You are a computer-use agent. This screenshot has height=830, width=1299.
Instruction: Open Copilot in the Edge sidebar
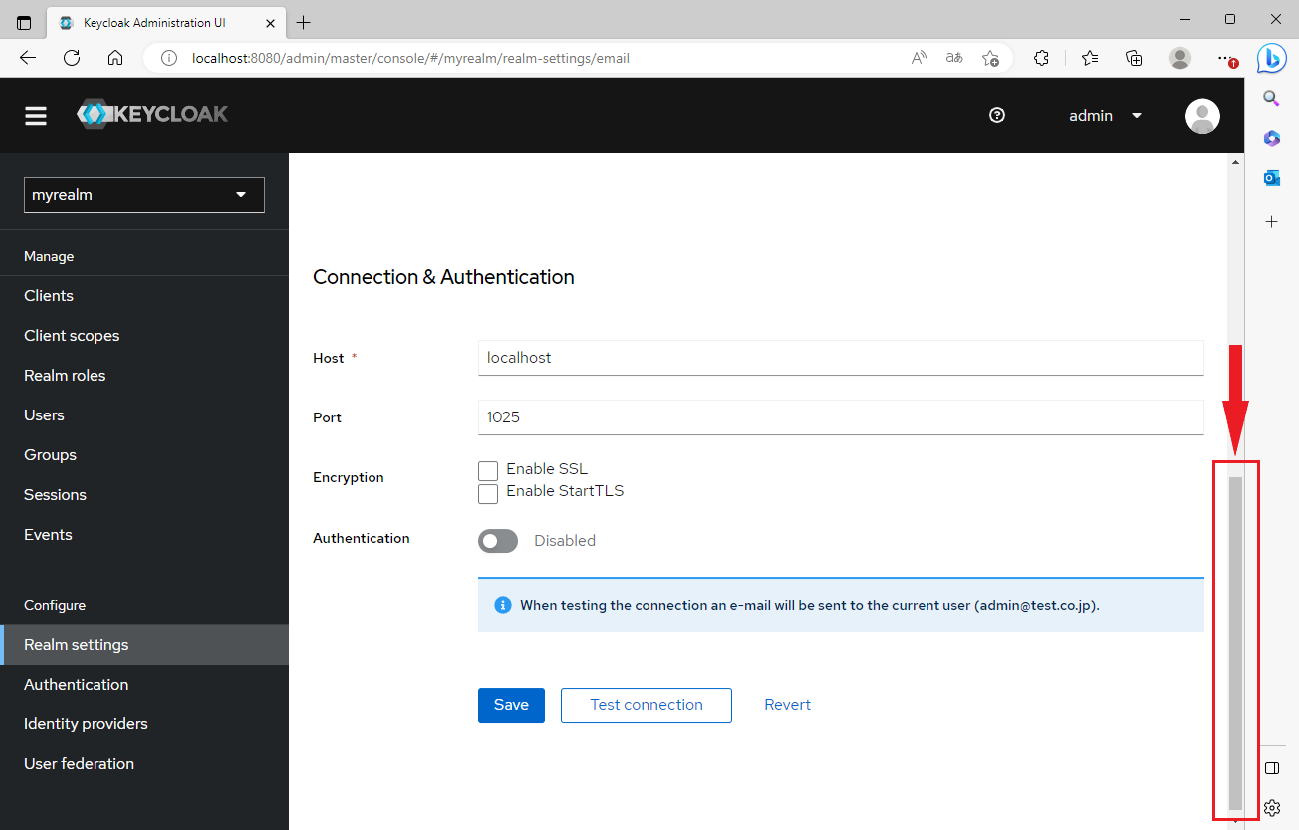1271,58
